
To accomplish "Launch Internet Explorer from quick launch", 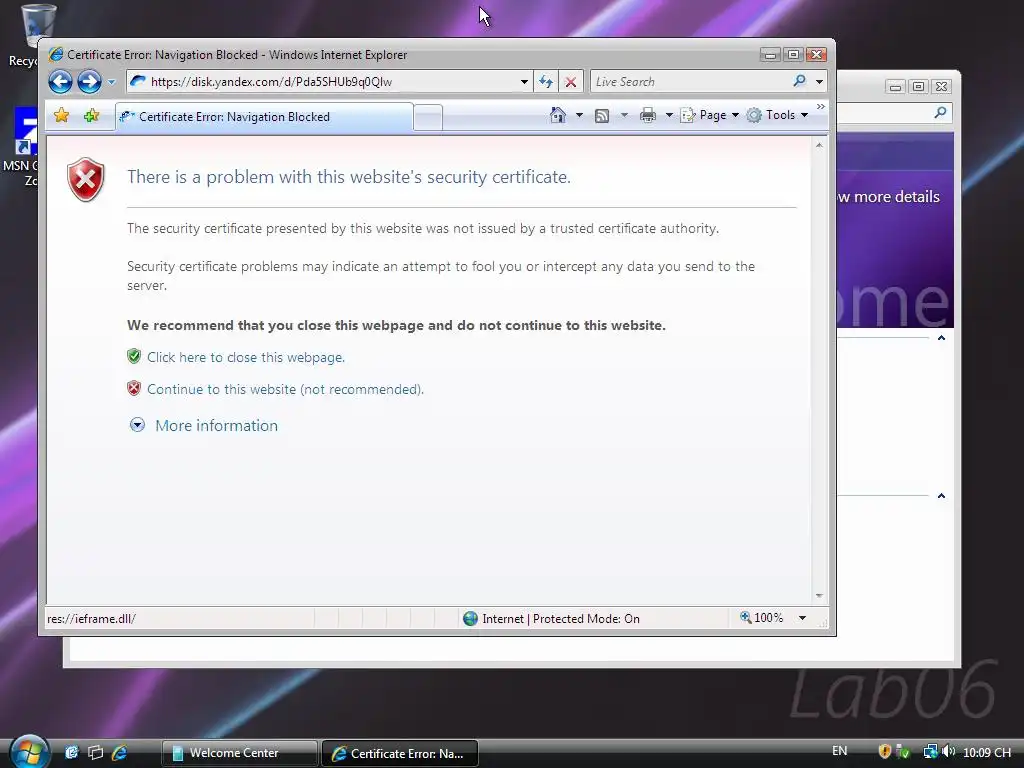I will click(120, 752).
